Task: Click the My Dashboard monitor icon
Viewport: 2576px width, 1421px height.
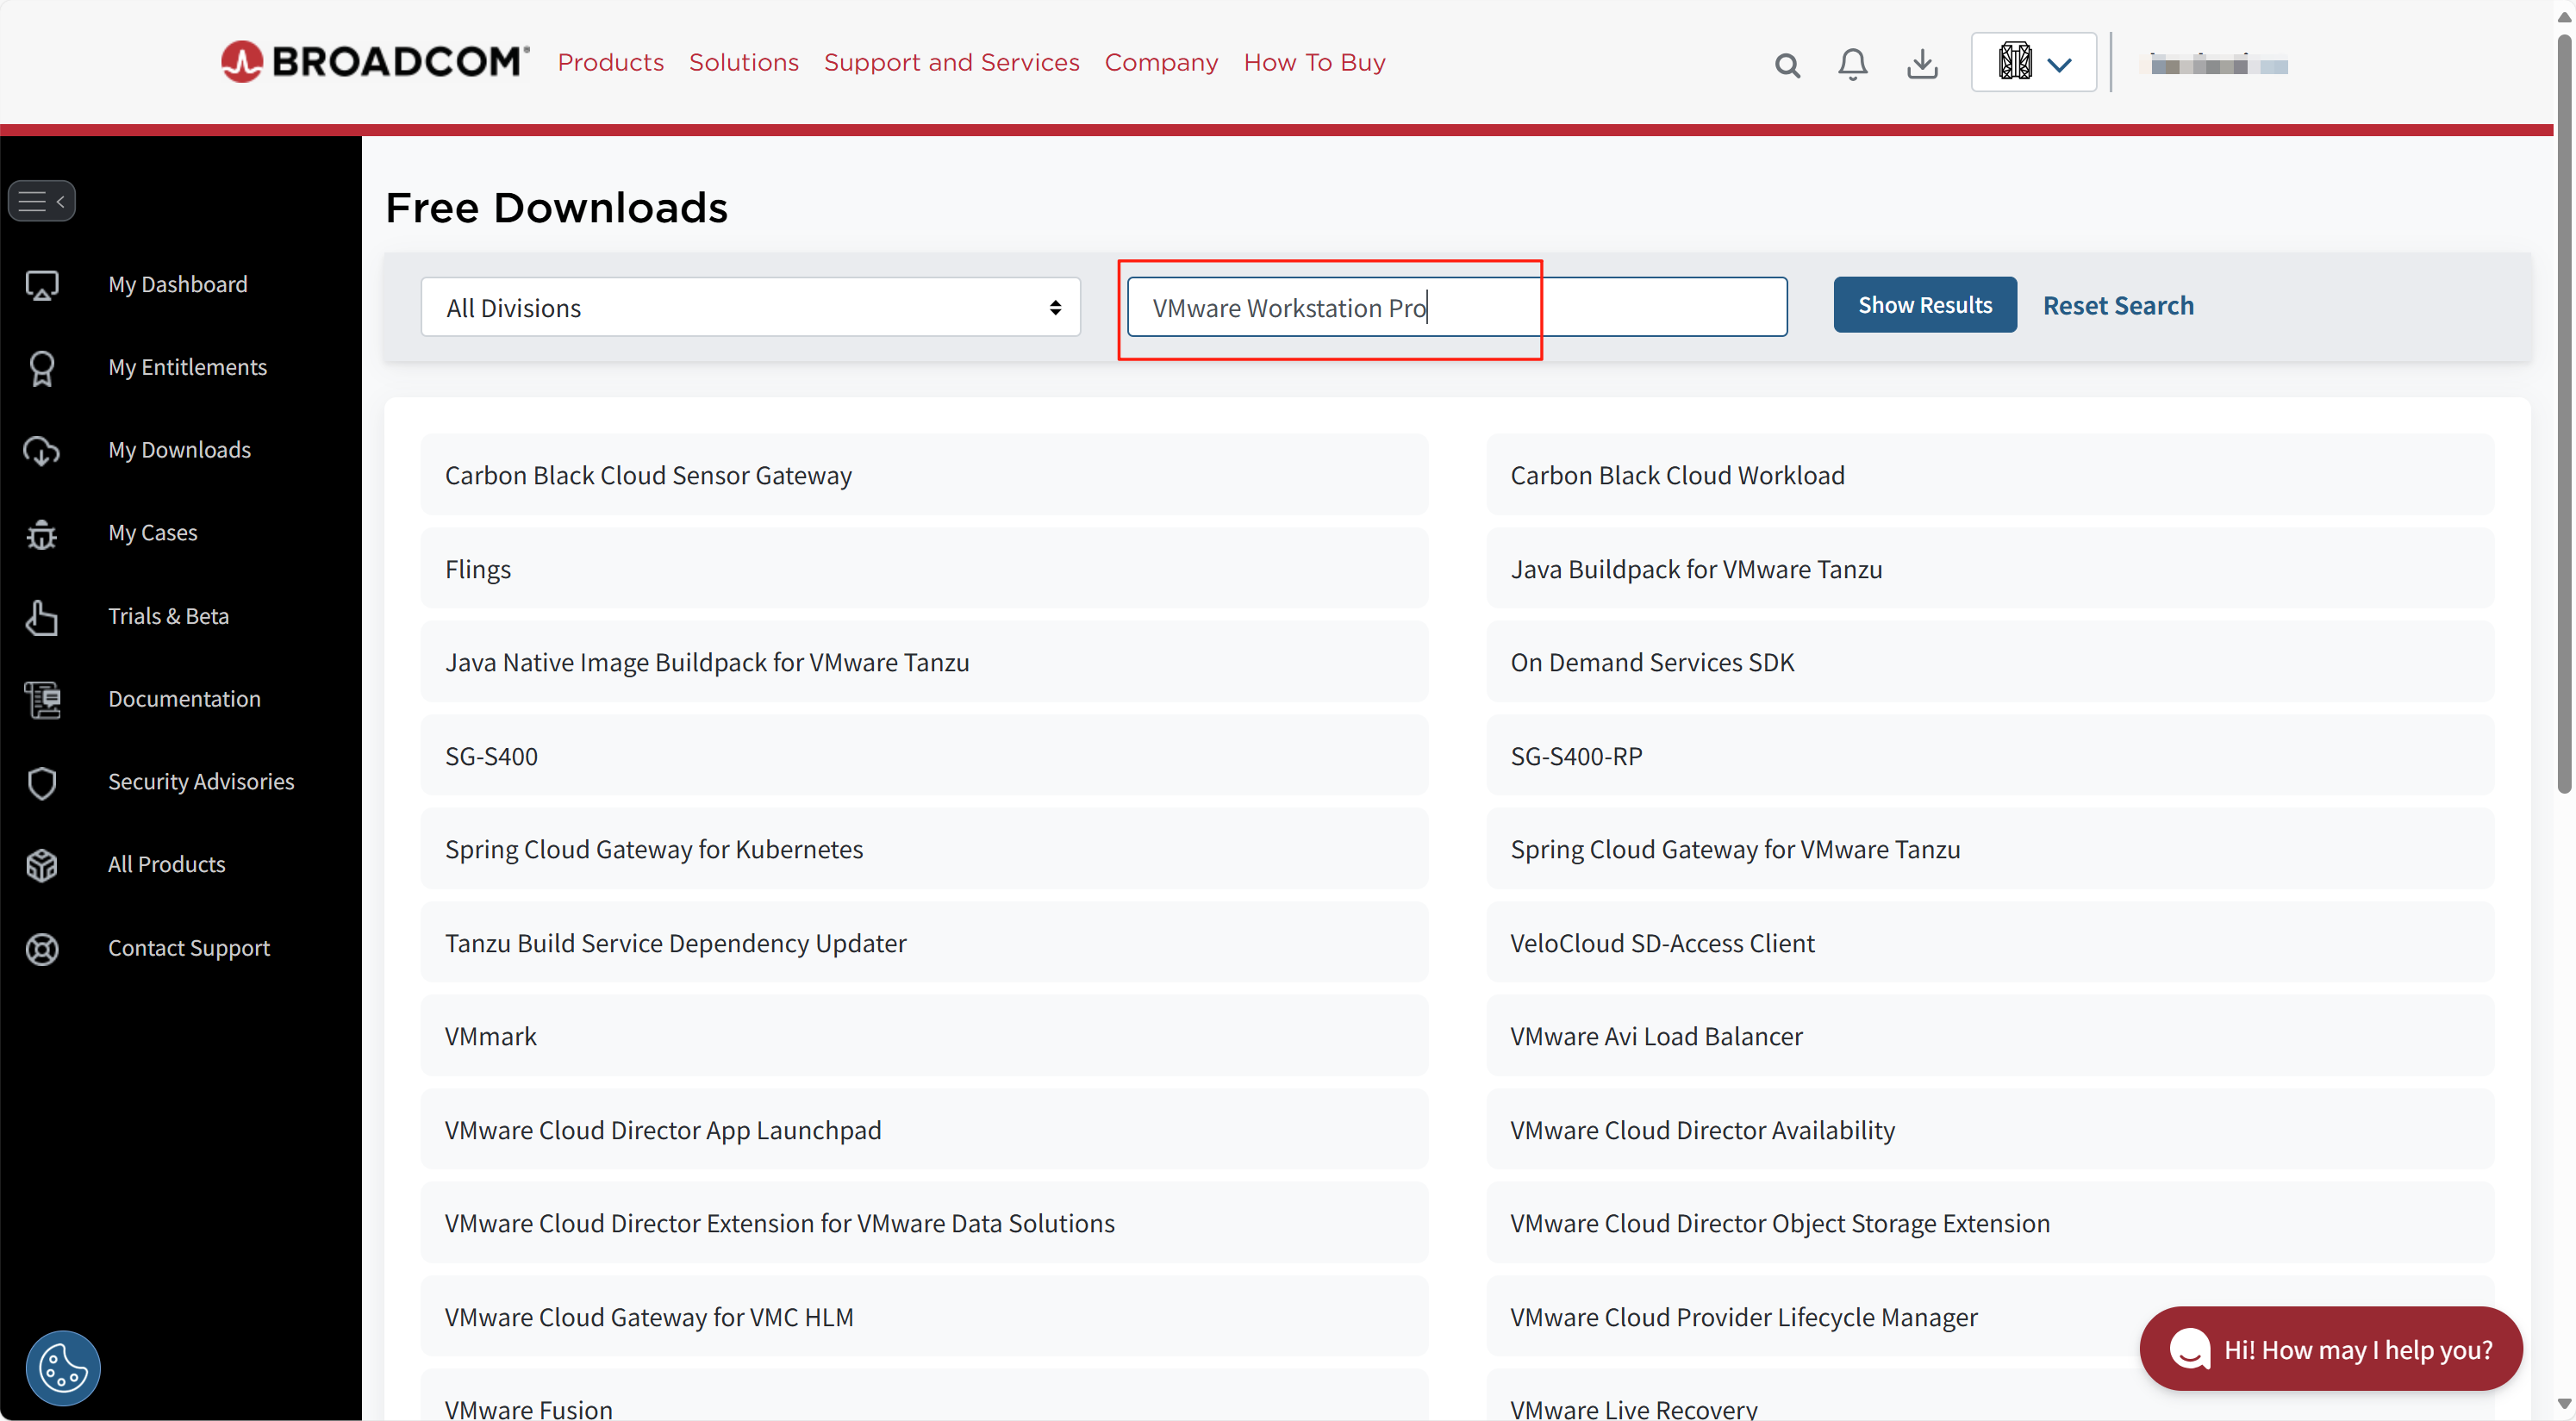Action: 42,285
